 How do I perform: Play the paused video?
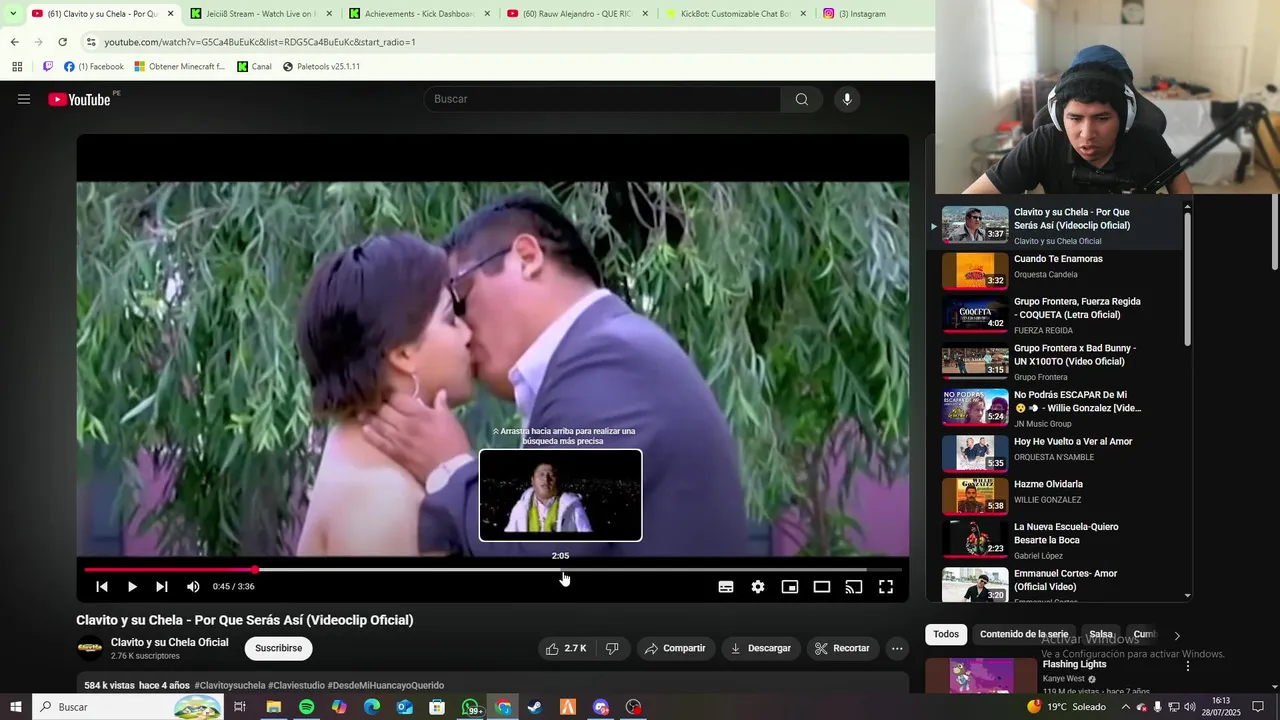pos(132,587)
